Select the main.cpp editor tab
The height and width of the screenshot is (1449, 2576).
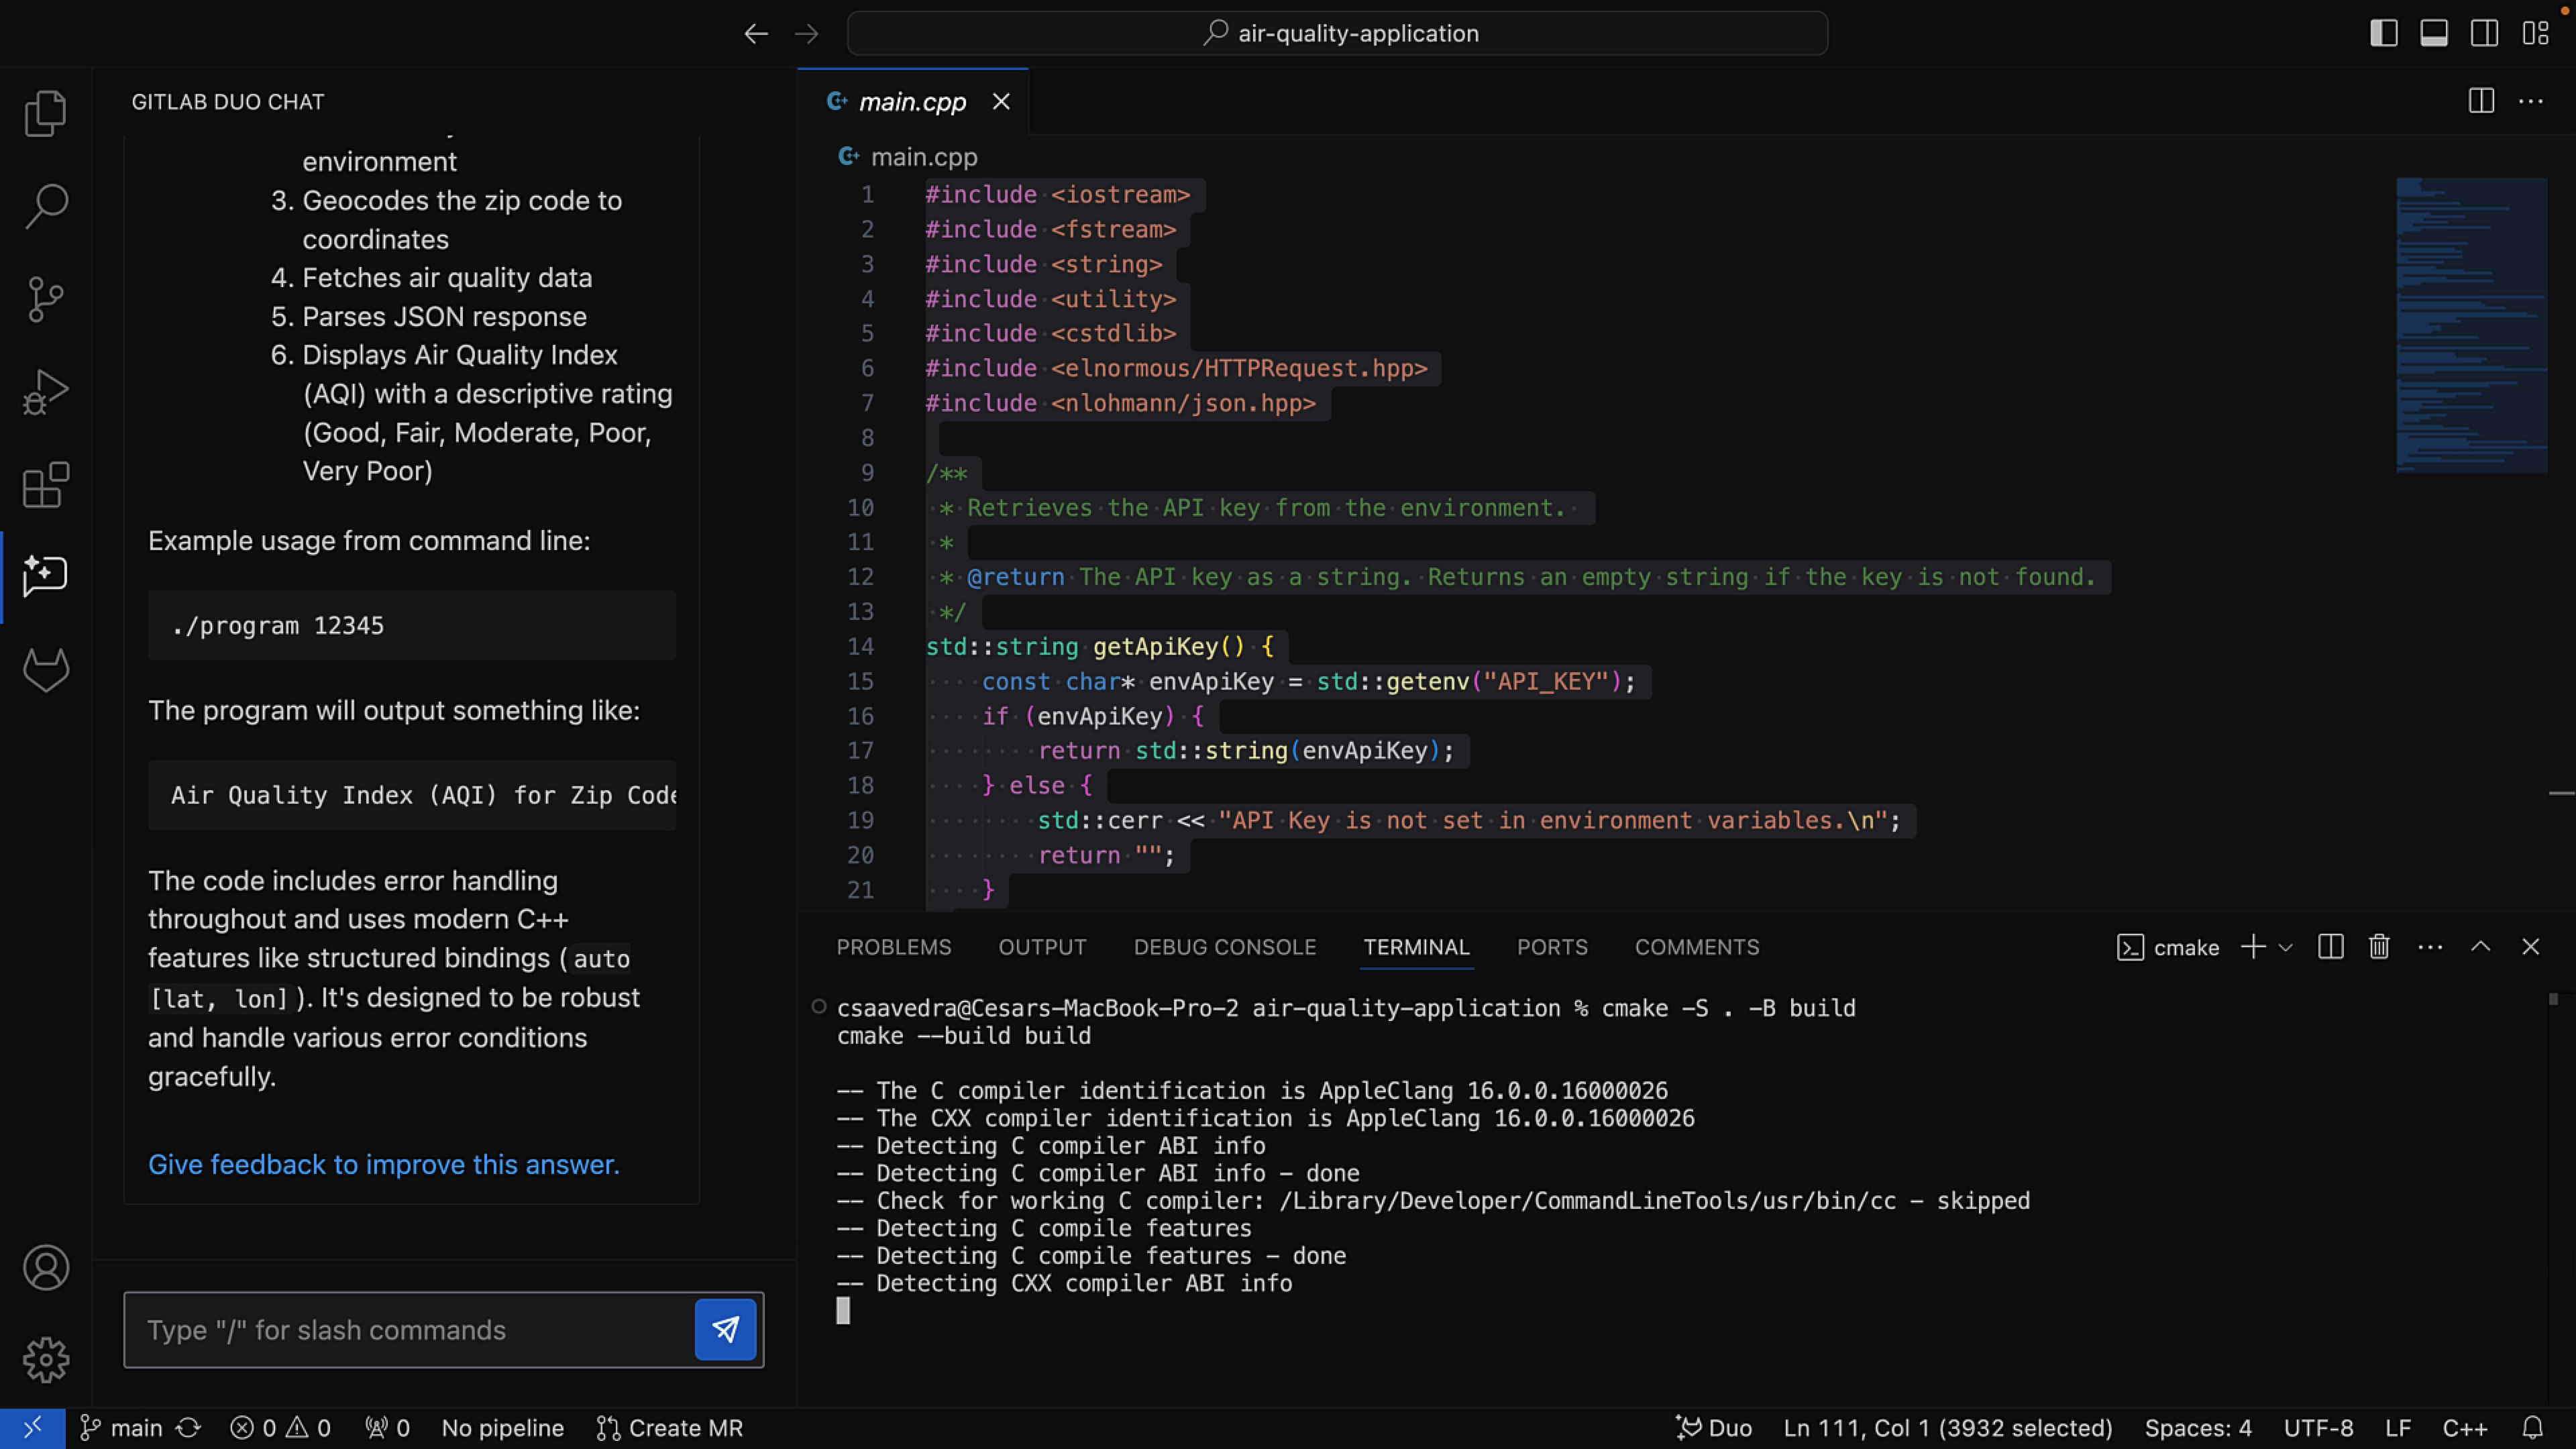(x=912, y=101)
